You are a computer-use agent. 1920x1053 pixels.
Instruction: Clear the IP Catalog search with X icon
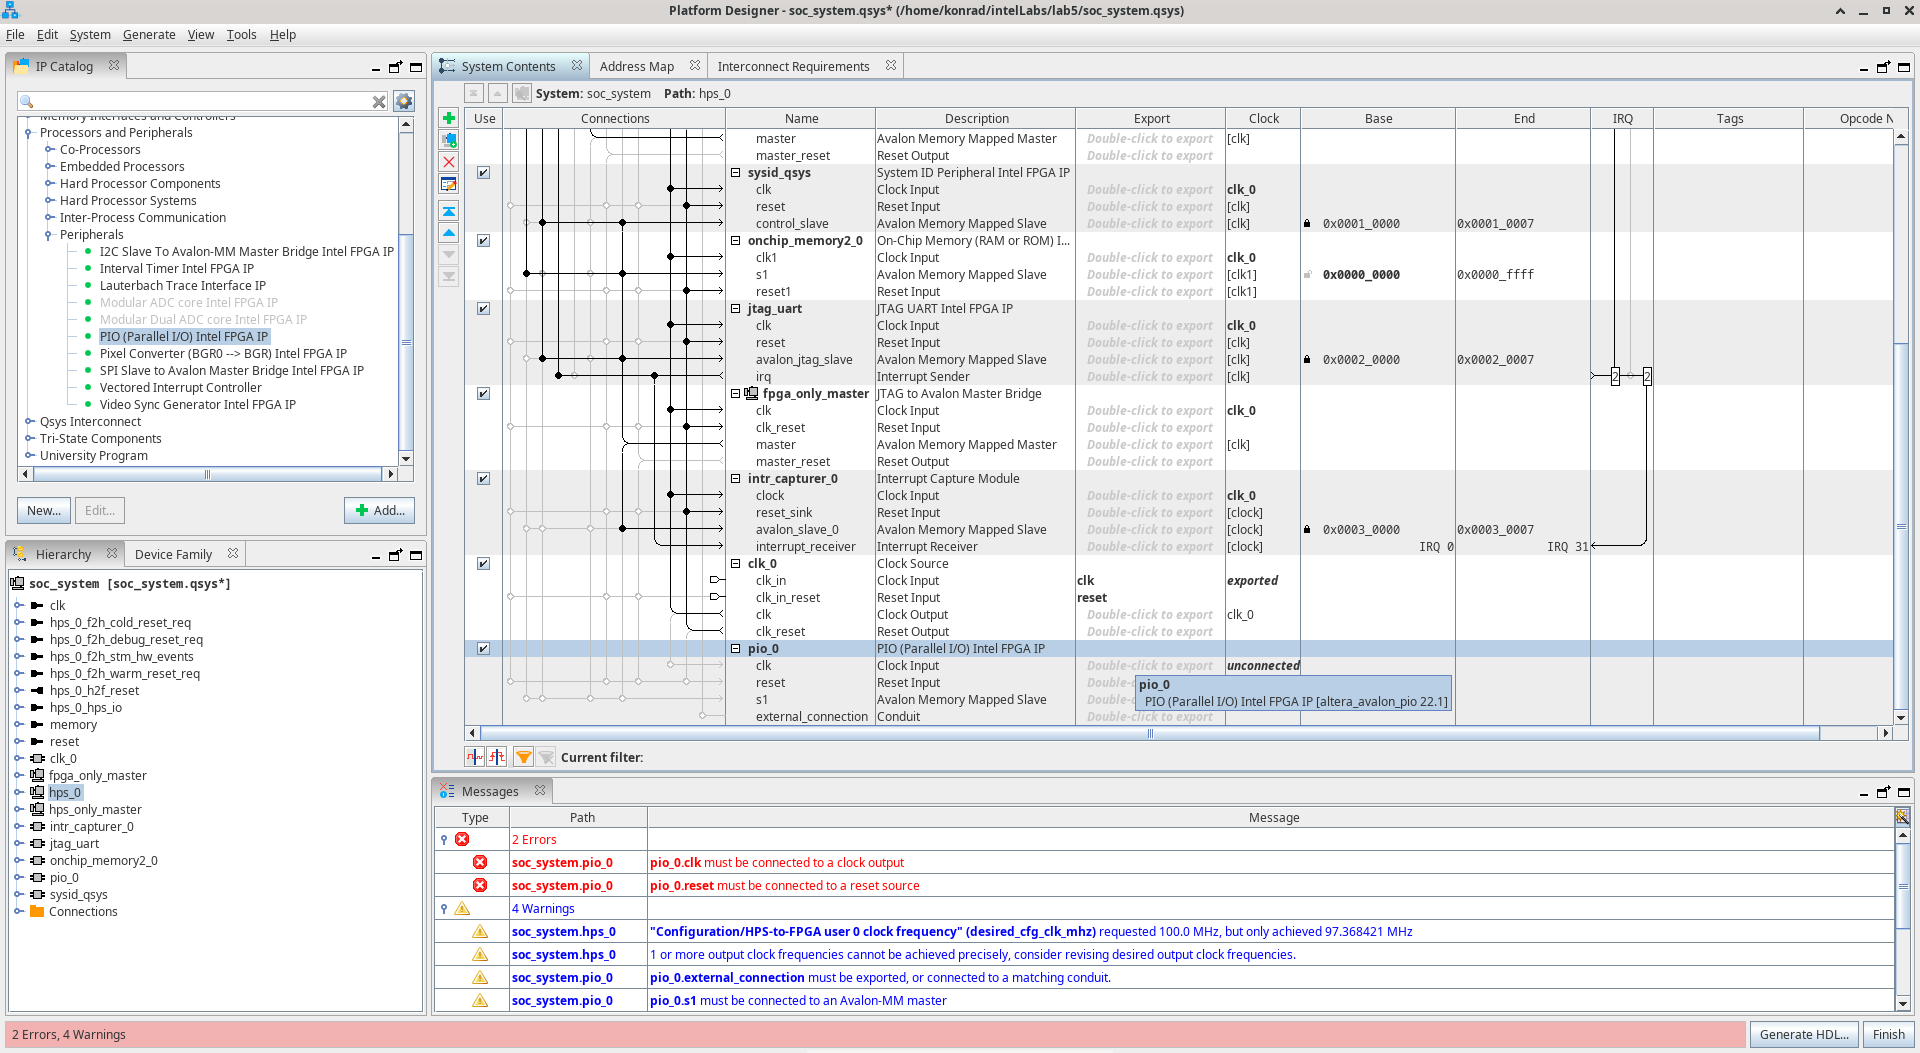[379, 101]
